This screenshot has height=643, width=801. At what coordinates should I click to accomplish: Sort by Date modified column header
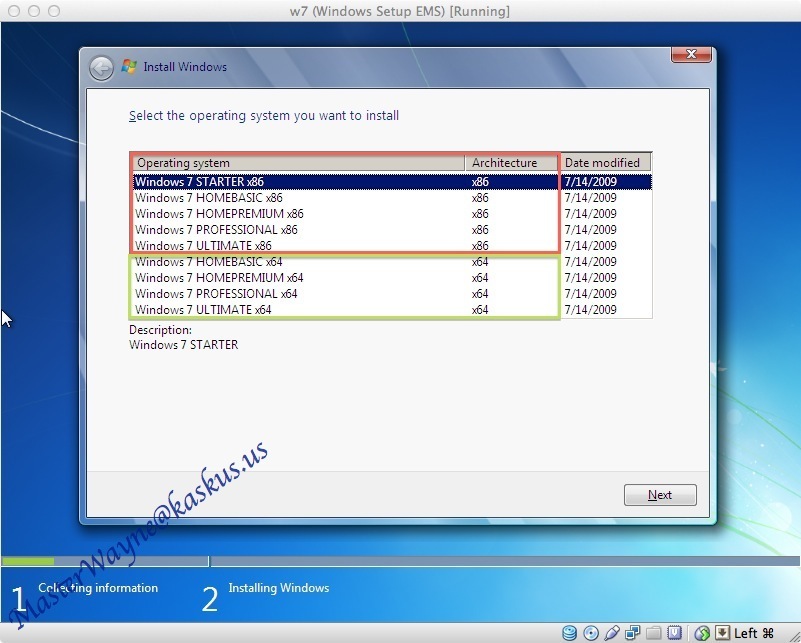click(605, 163)
